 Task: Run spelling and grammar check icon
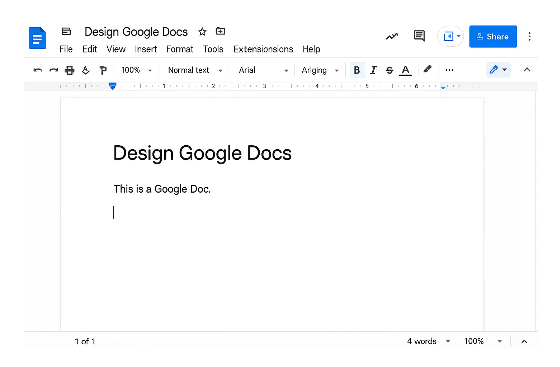(x=86, y=70)
